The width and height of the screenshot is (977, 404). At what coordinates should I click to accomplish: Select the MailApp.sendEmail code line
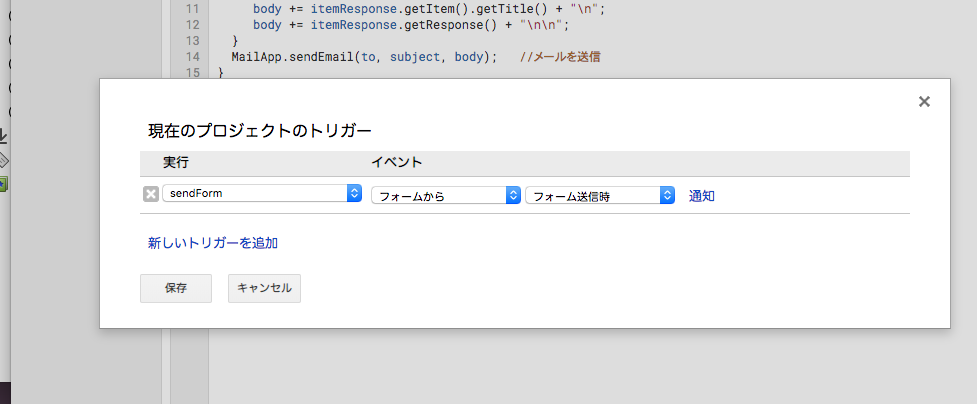coord(416,57)
